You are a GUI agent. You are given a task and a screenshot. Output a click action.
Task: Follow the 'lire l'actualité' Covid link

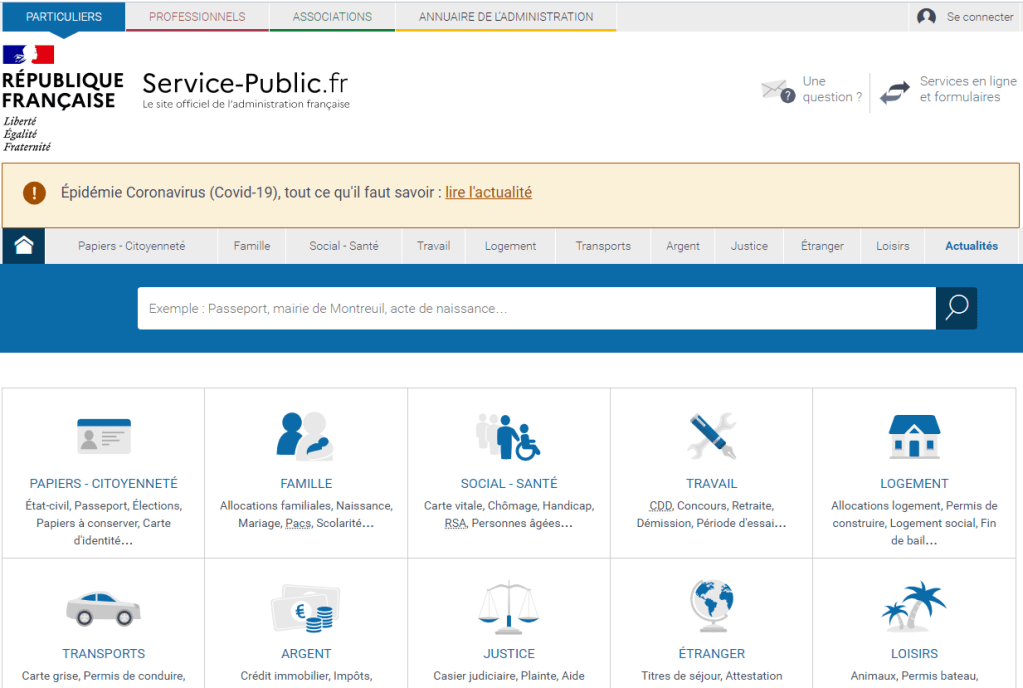pyautogui.click(x=488, y=193)
